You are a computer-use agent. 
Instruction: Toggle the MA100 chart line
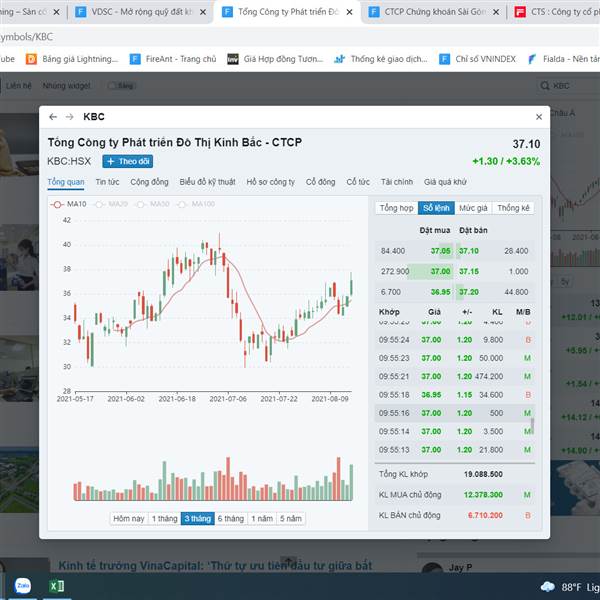coord(195,204)
